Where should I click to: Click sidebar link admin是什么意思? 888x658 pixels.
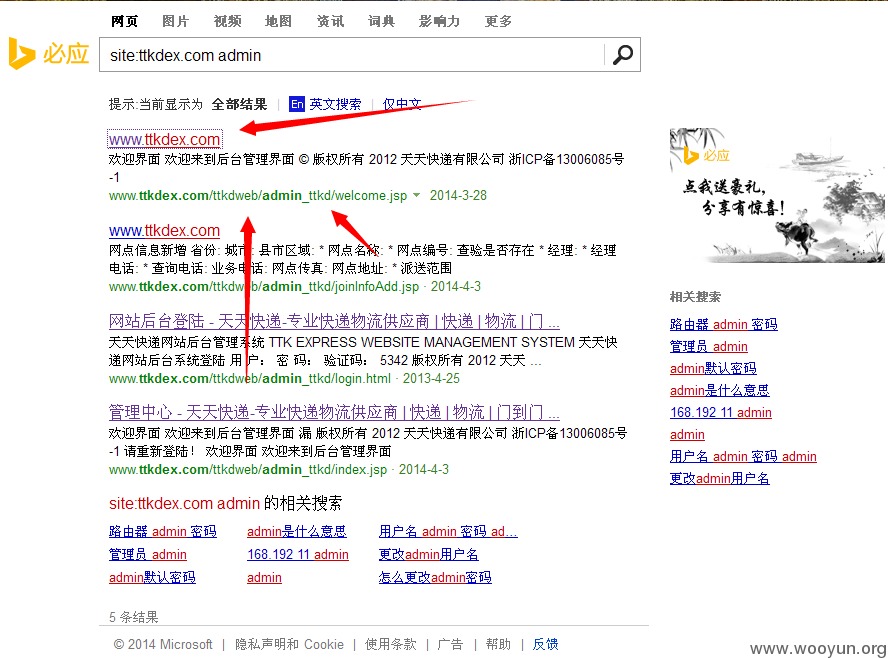click(719, 390)
